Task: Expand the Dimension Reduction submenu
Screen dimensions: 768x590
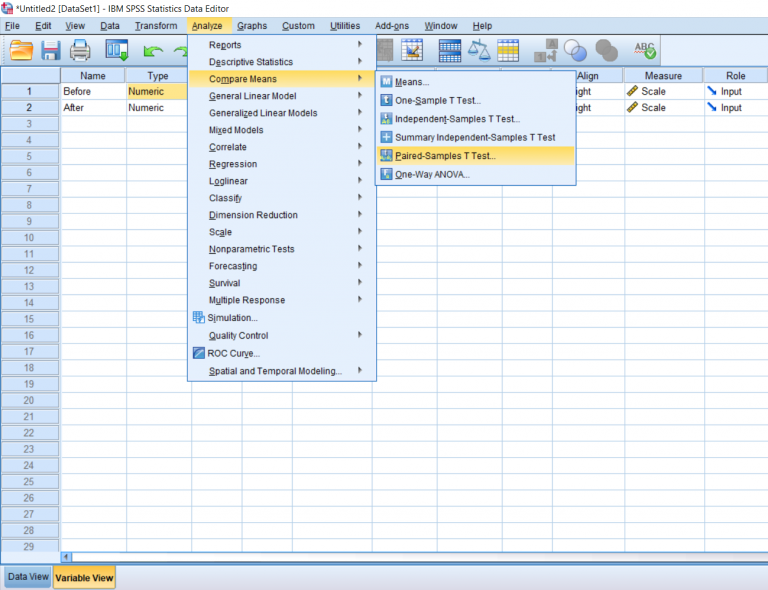Action: (282, 215)
